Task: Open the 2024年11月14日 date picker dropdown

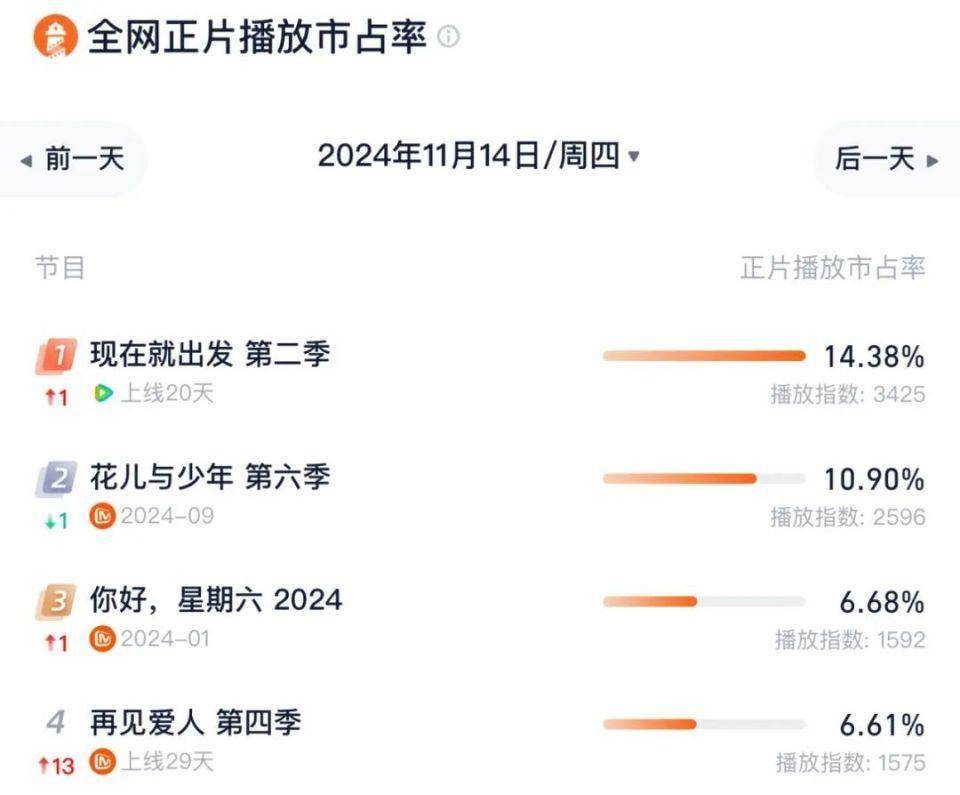Action: click(478, 156)
